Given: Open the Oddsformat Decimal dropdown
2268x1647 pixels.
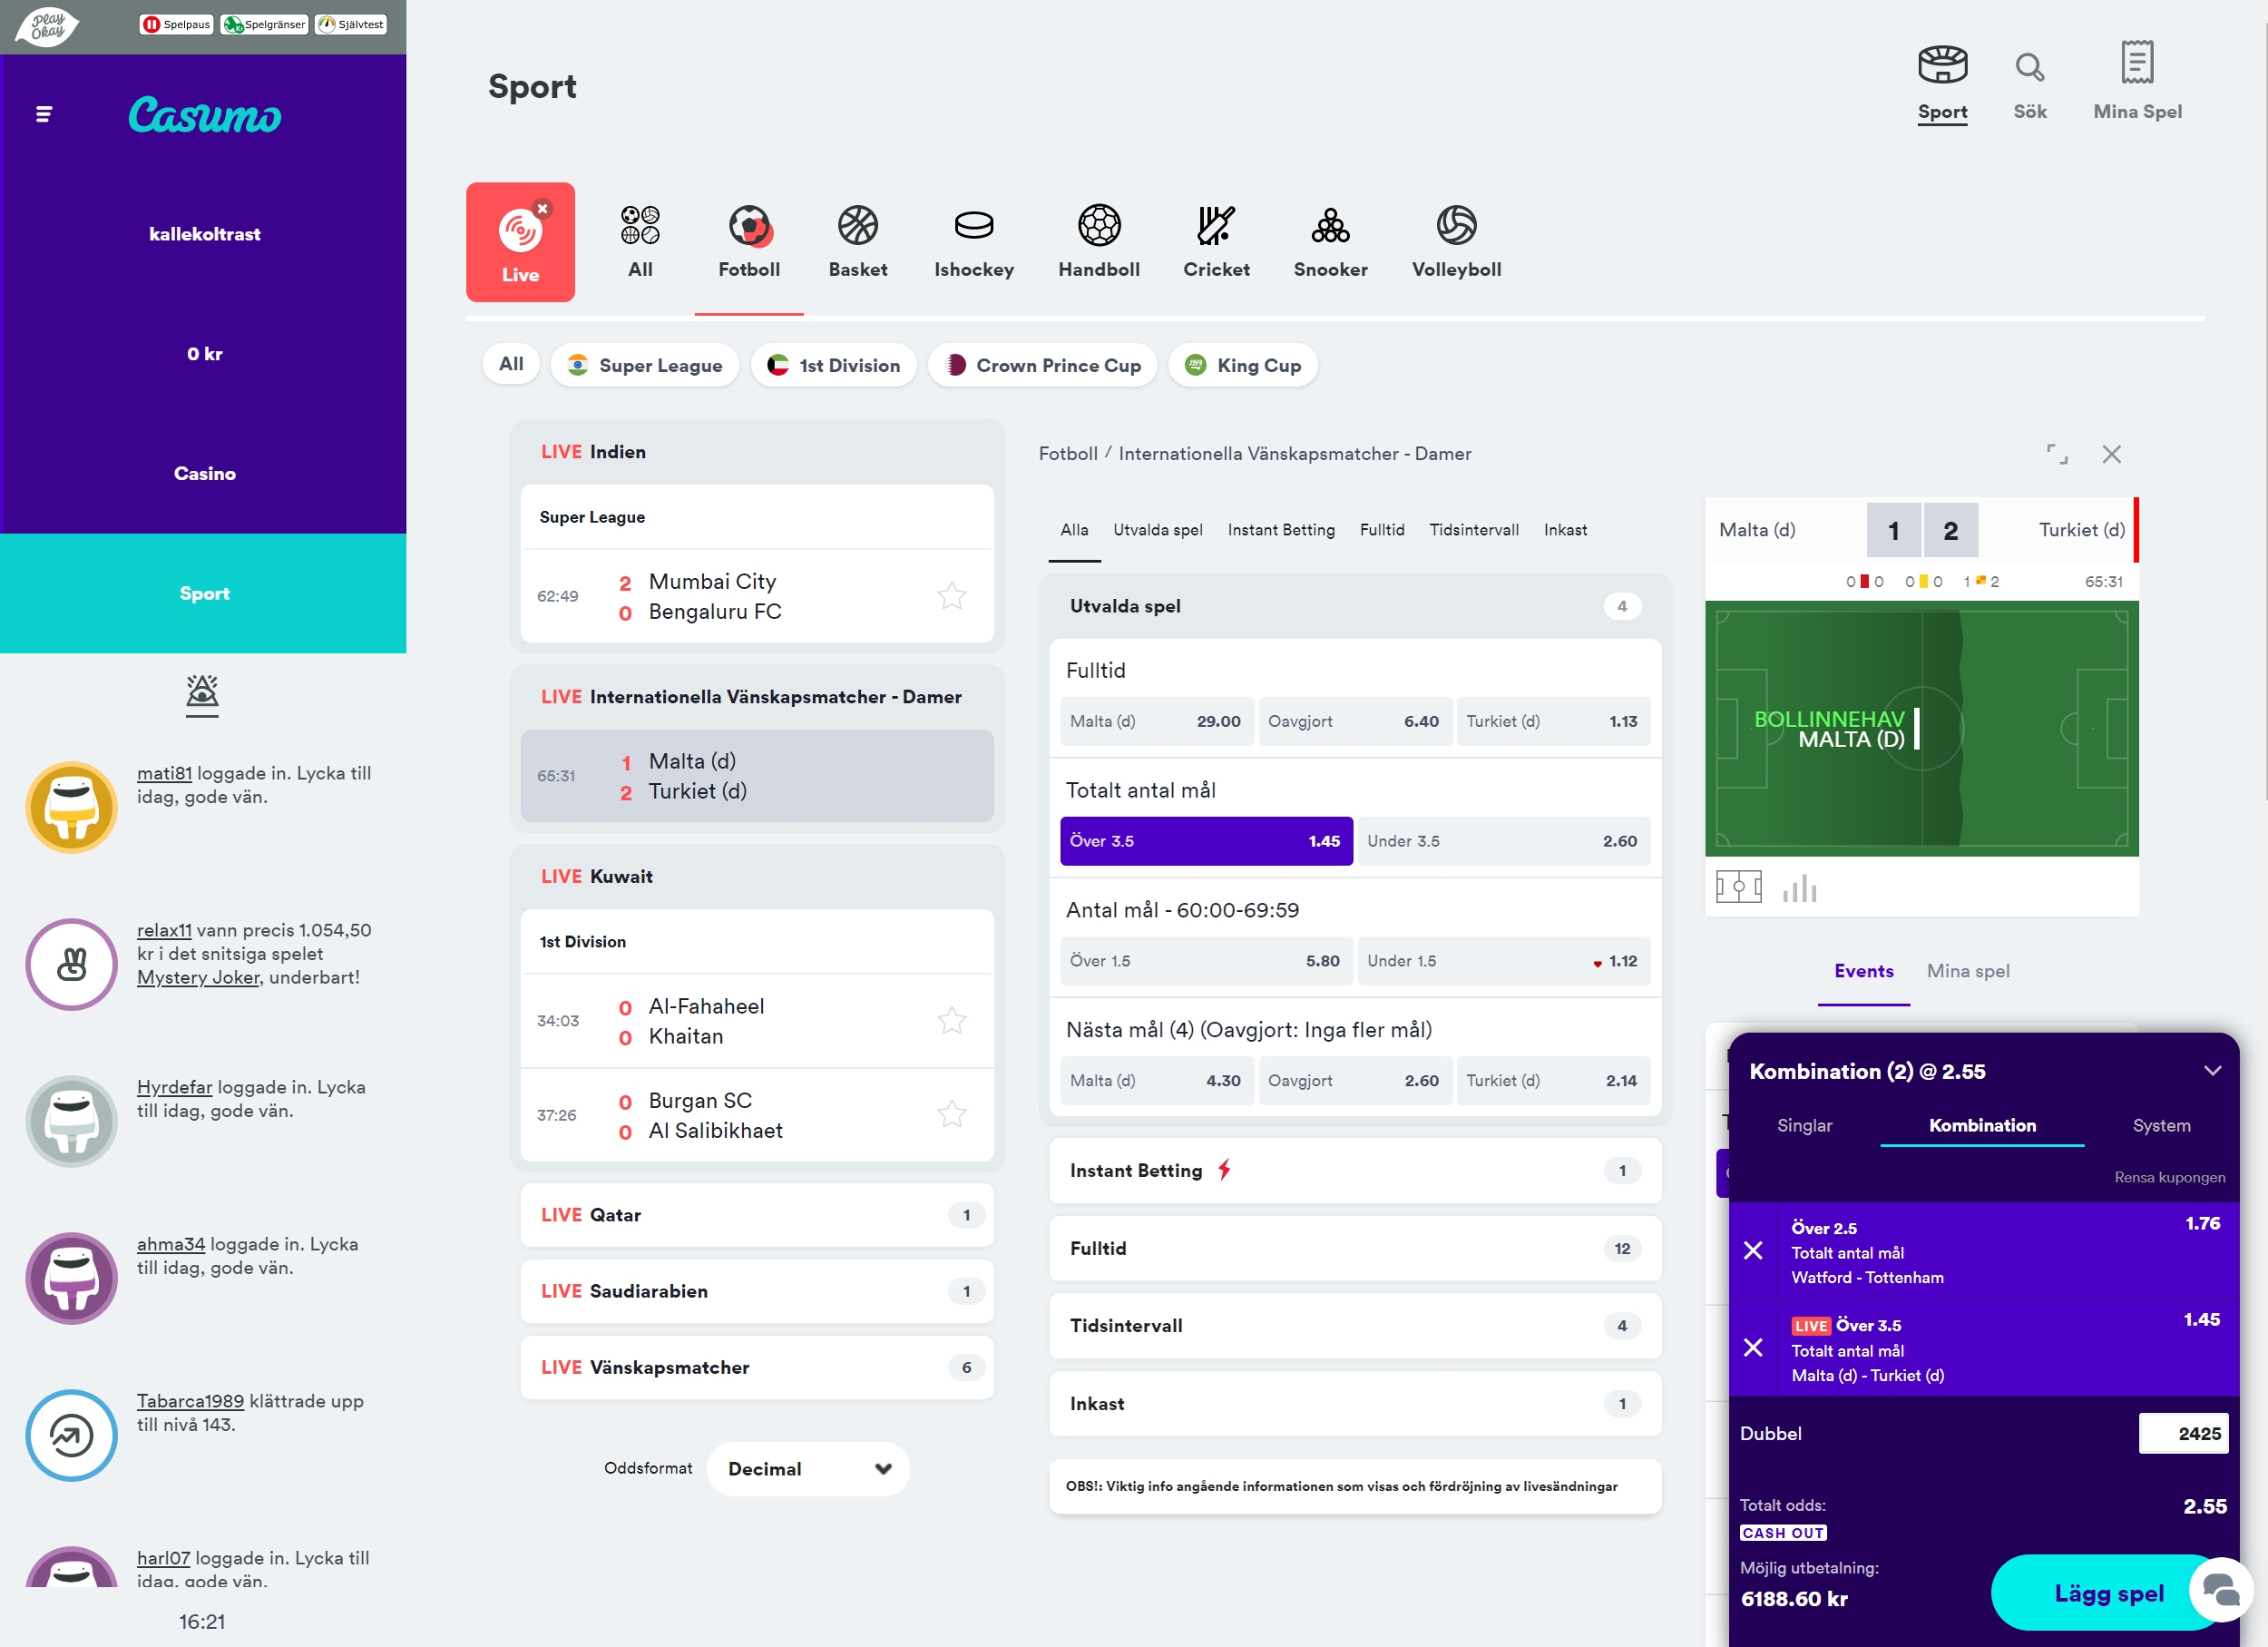Looking at the screenshot, I should (807, 1468).
